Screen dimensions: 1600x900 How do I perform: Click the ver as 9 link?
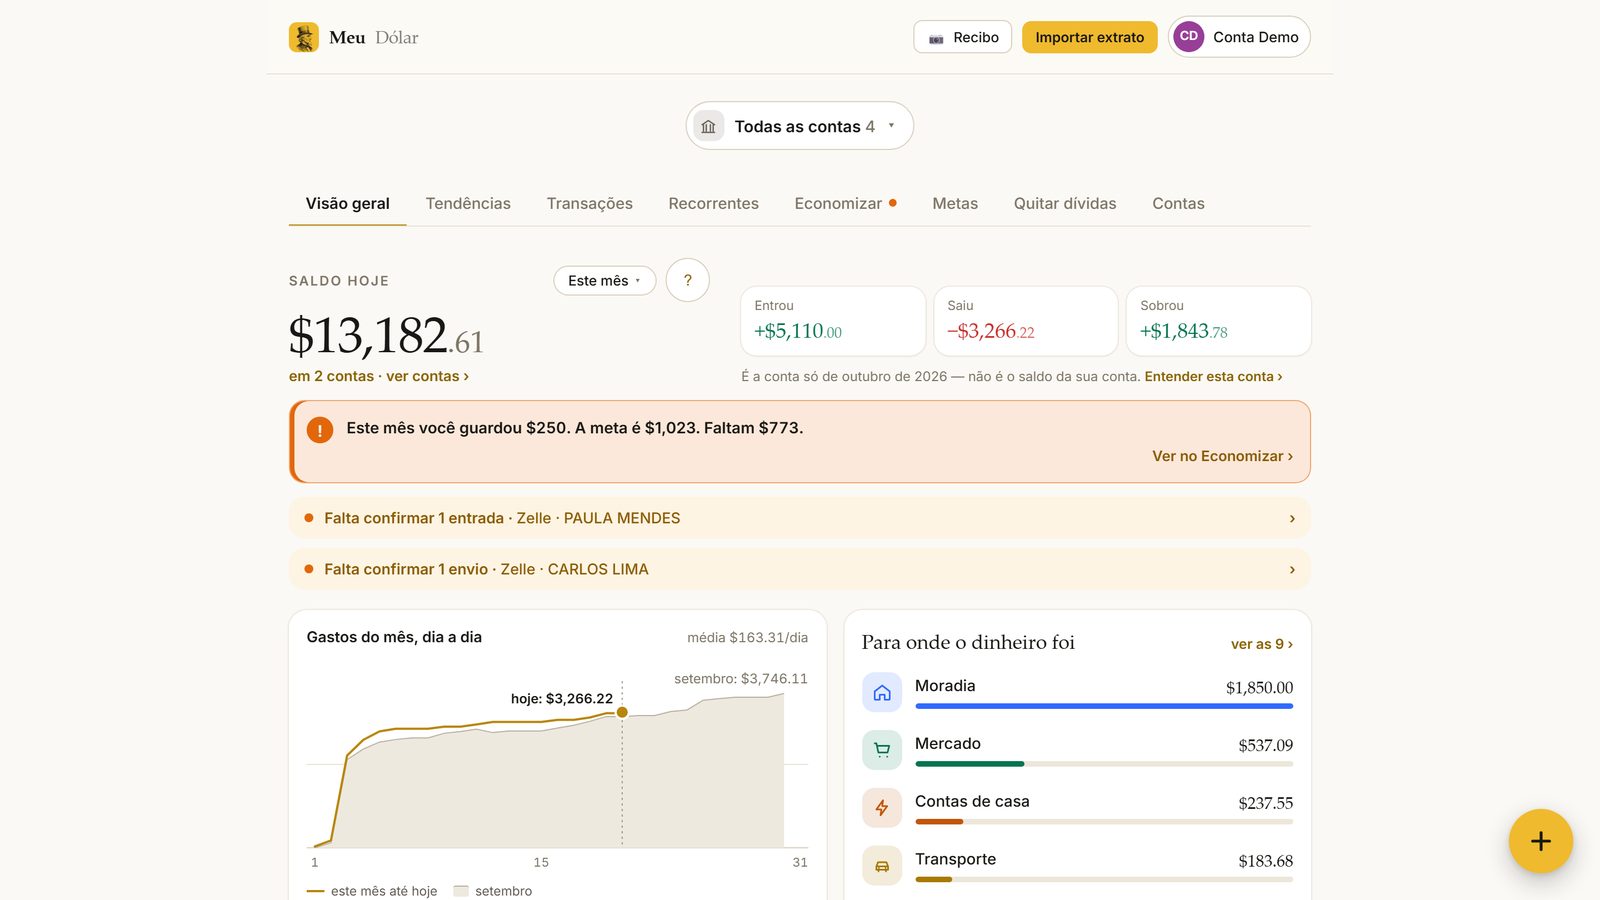(1261, 644)
